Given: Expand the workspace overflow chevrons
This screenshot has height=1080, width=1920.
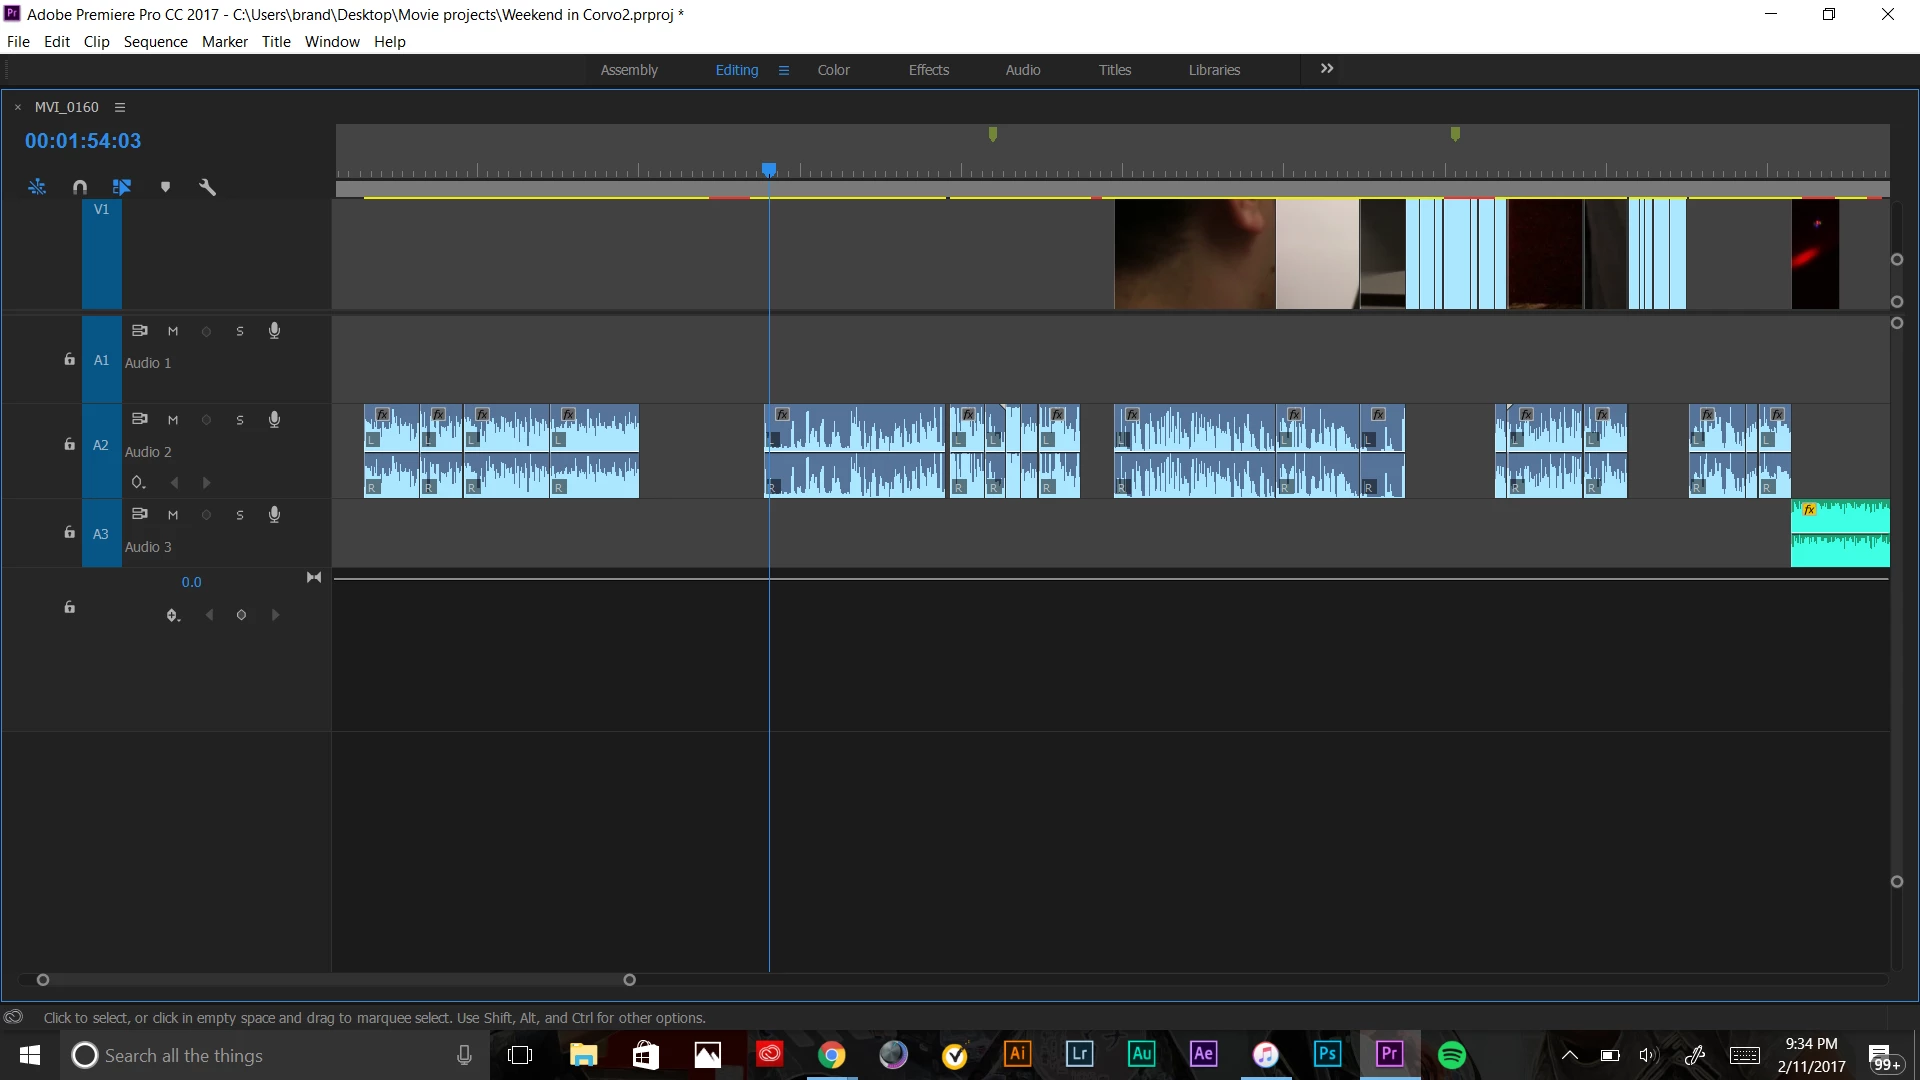Looking at the screenshot, I should (1326, 69).
